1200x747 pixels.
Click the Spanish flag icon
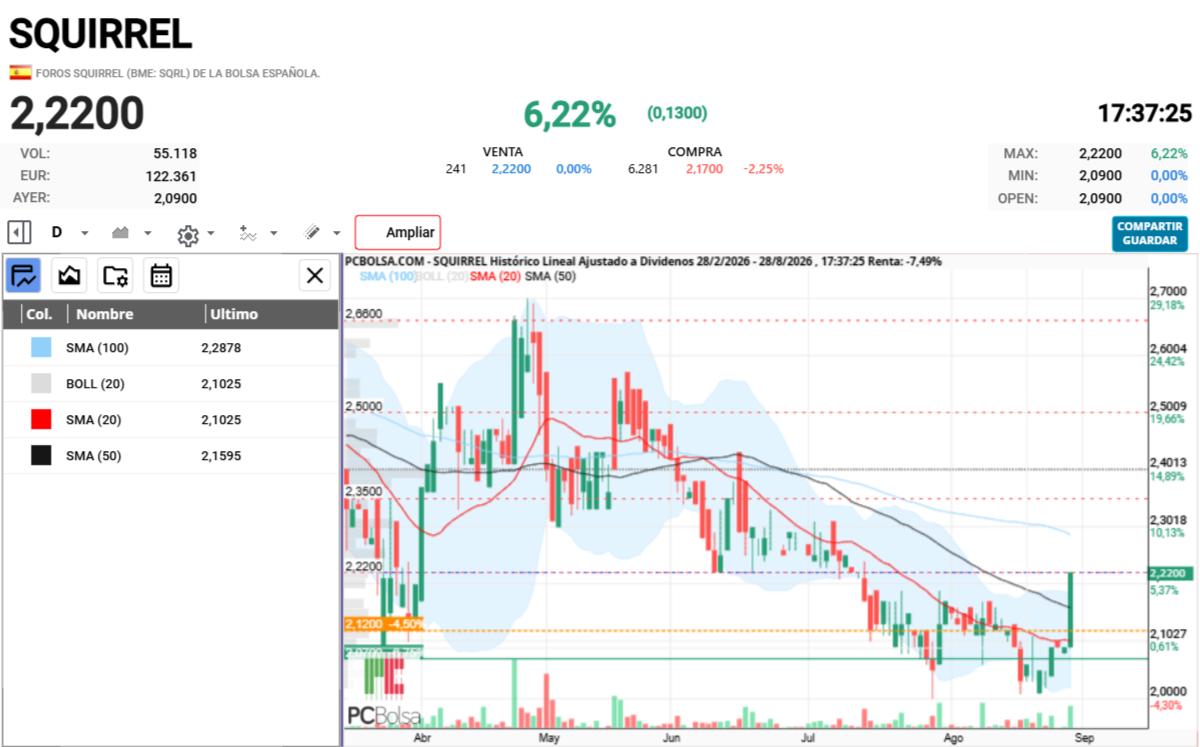tap(20, 72)
